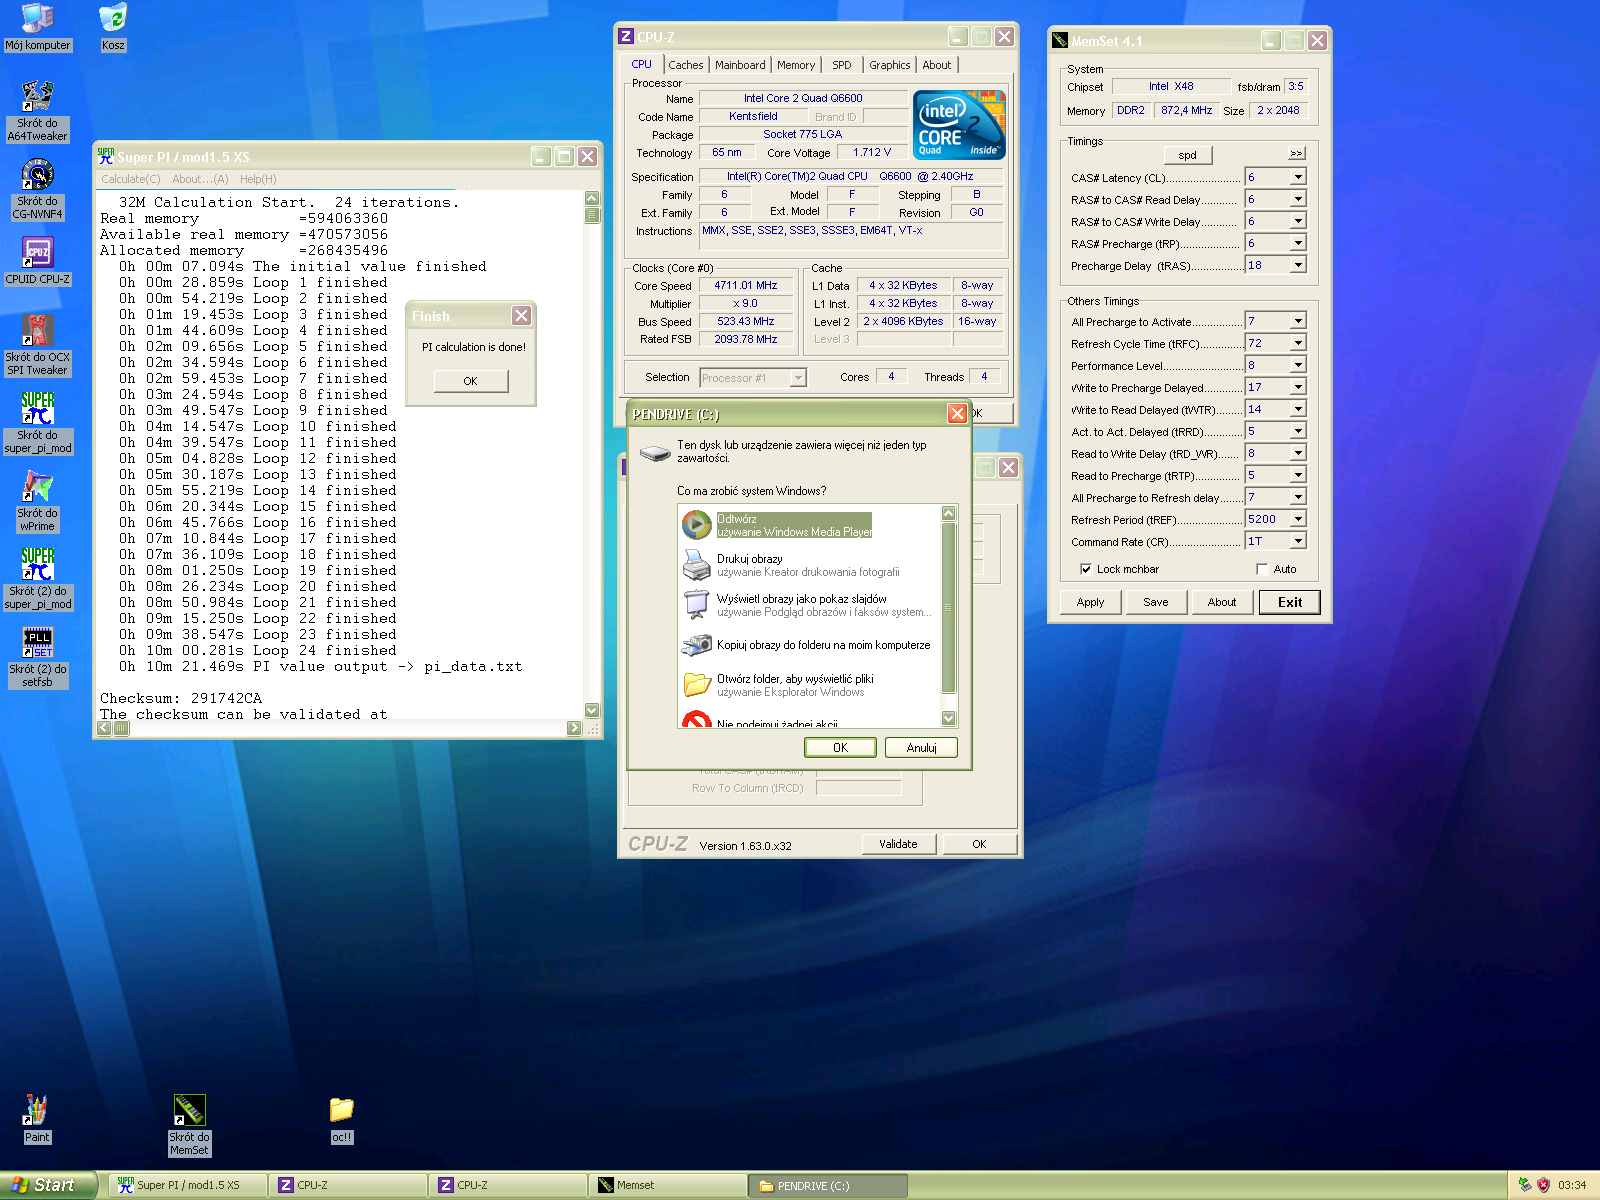This screenshot has width=1600, height=1200.
Task: Click the Validate button in CPU-Z
Action: pyautogui.click(x=898, y=844)
